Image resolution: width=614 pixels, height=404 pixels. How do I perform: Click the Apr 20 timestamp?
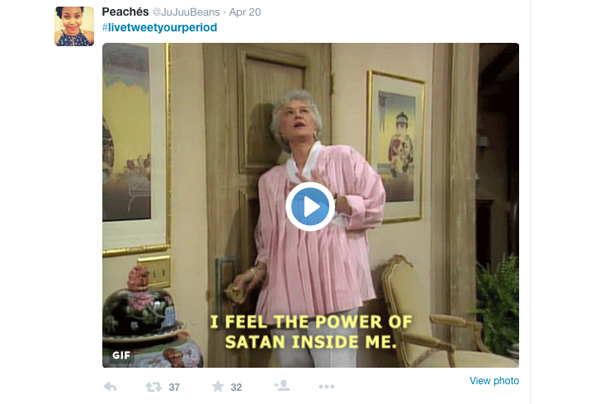click(245, 13)
